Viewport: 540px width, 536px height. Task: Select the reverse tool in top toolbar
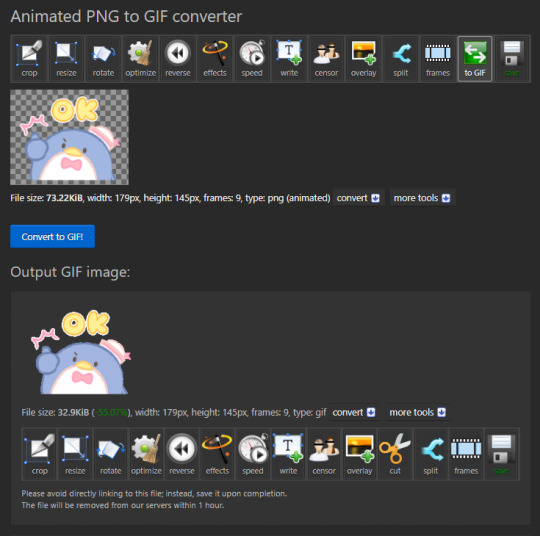(x=178, y=59)
